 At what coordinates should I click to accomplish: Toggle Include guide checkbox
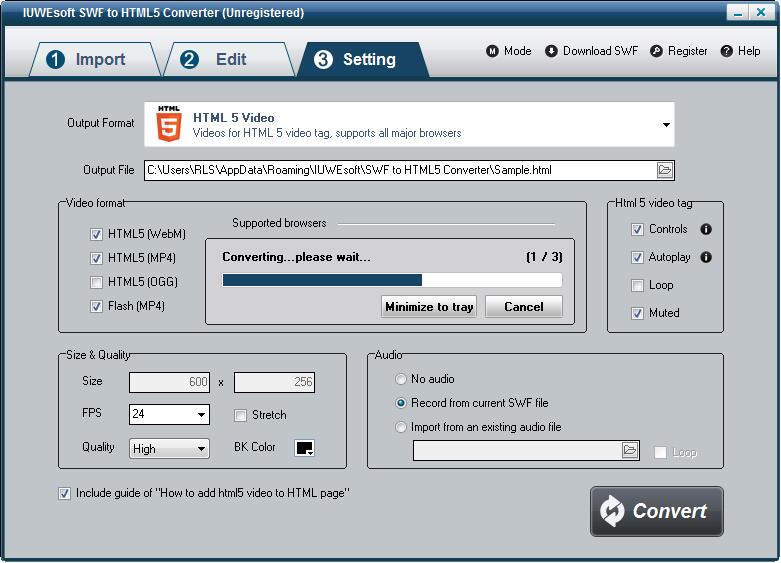click(64, 493)
